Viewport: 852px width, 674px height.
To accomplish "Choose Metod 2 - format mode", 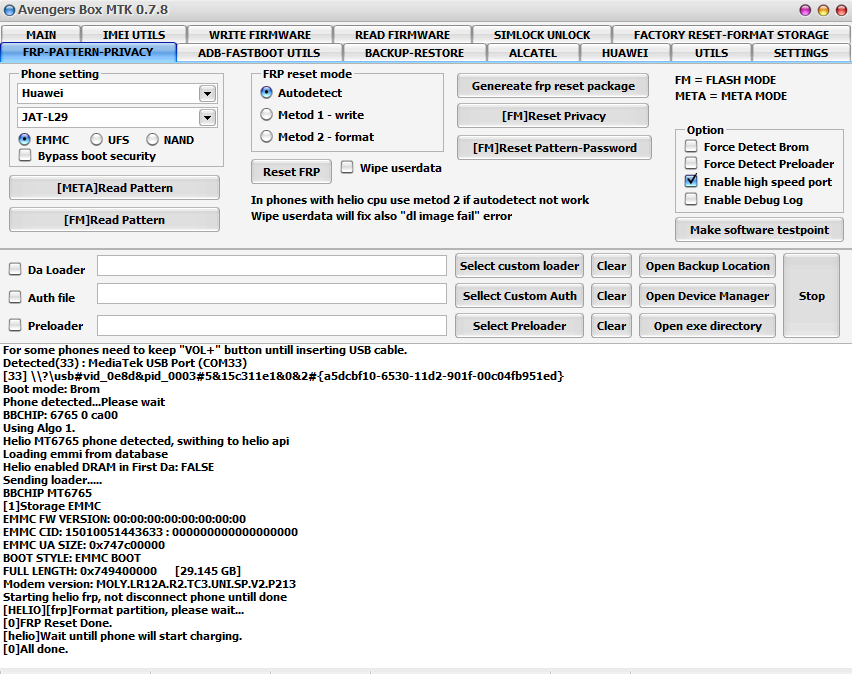I will (266, 136).
